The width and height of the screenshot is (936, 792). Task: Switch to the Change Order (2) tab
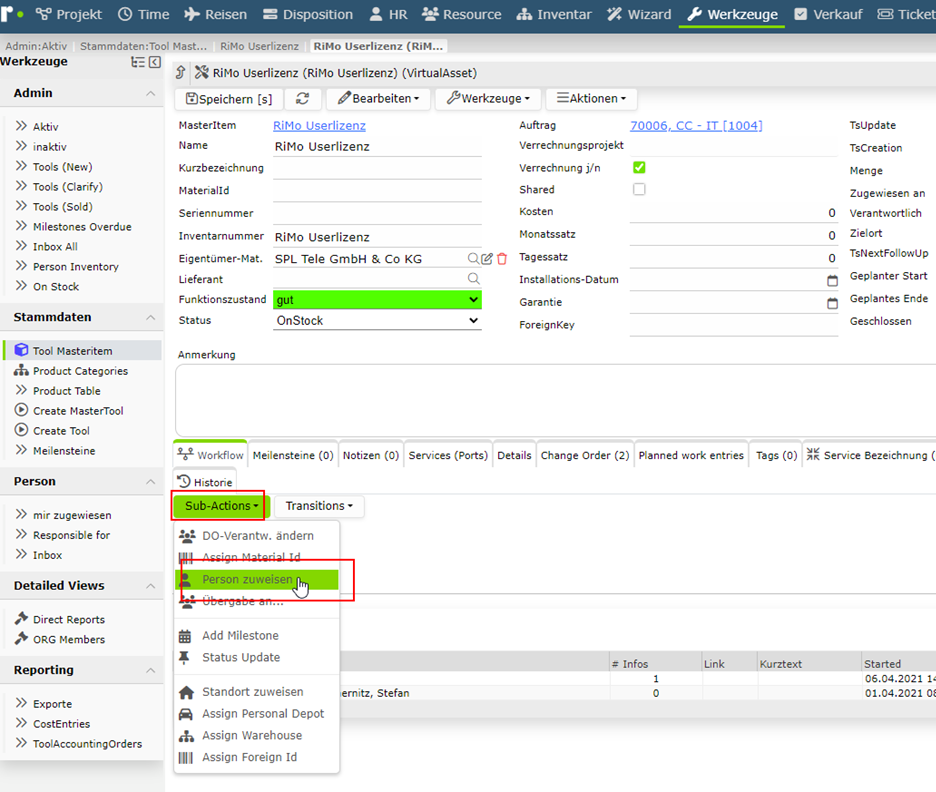pyautogui.click(x=584, y=455)
